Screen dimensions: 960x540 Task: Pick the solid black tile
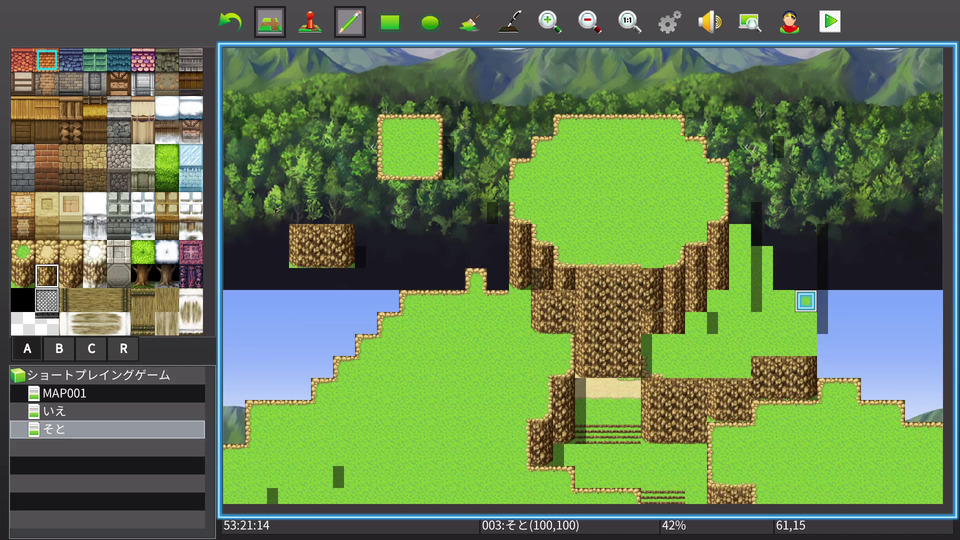coord(23,300)
